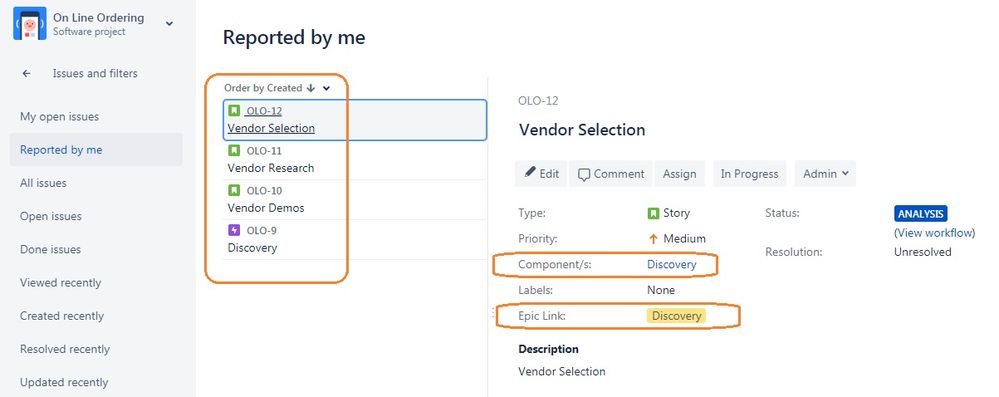
Task: Open the Admin dropdown menu
Action: click(825, 173)
